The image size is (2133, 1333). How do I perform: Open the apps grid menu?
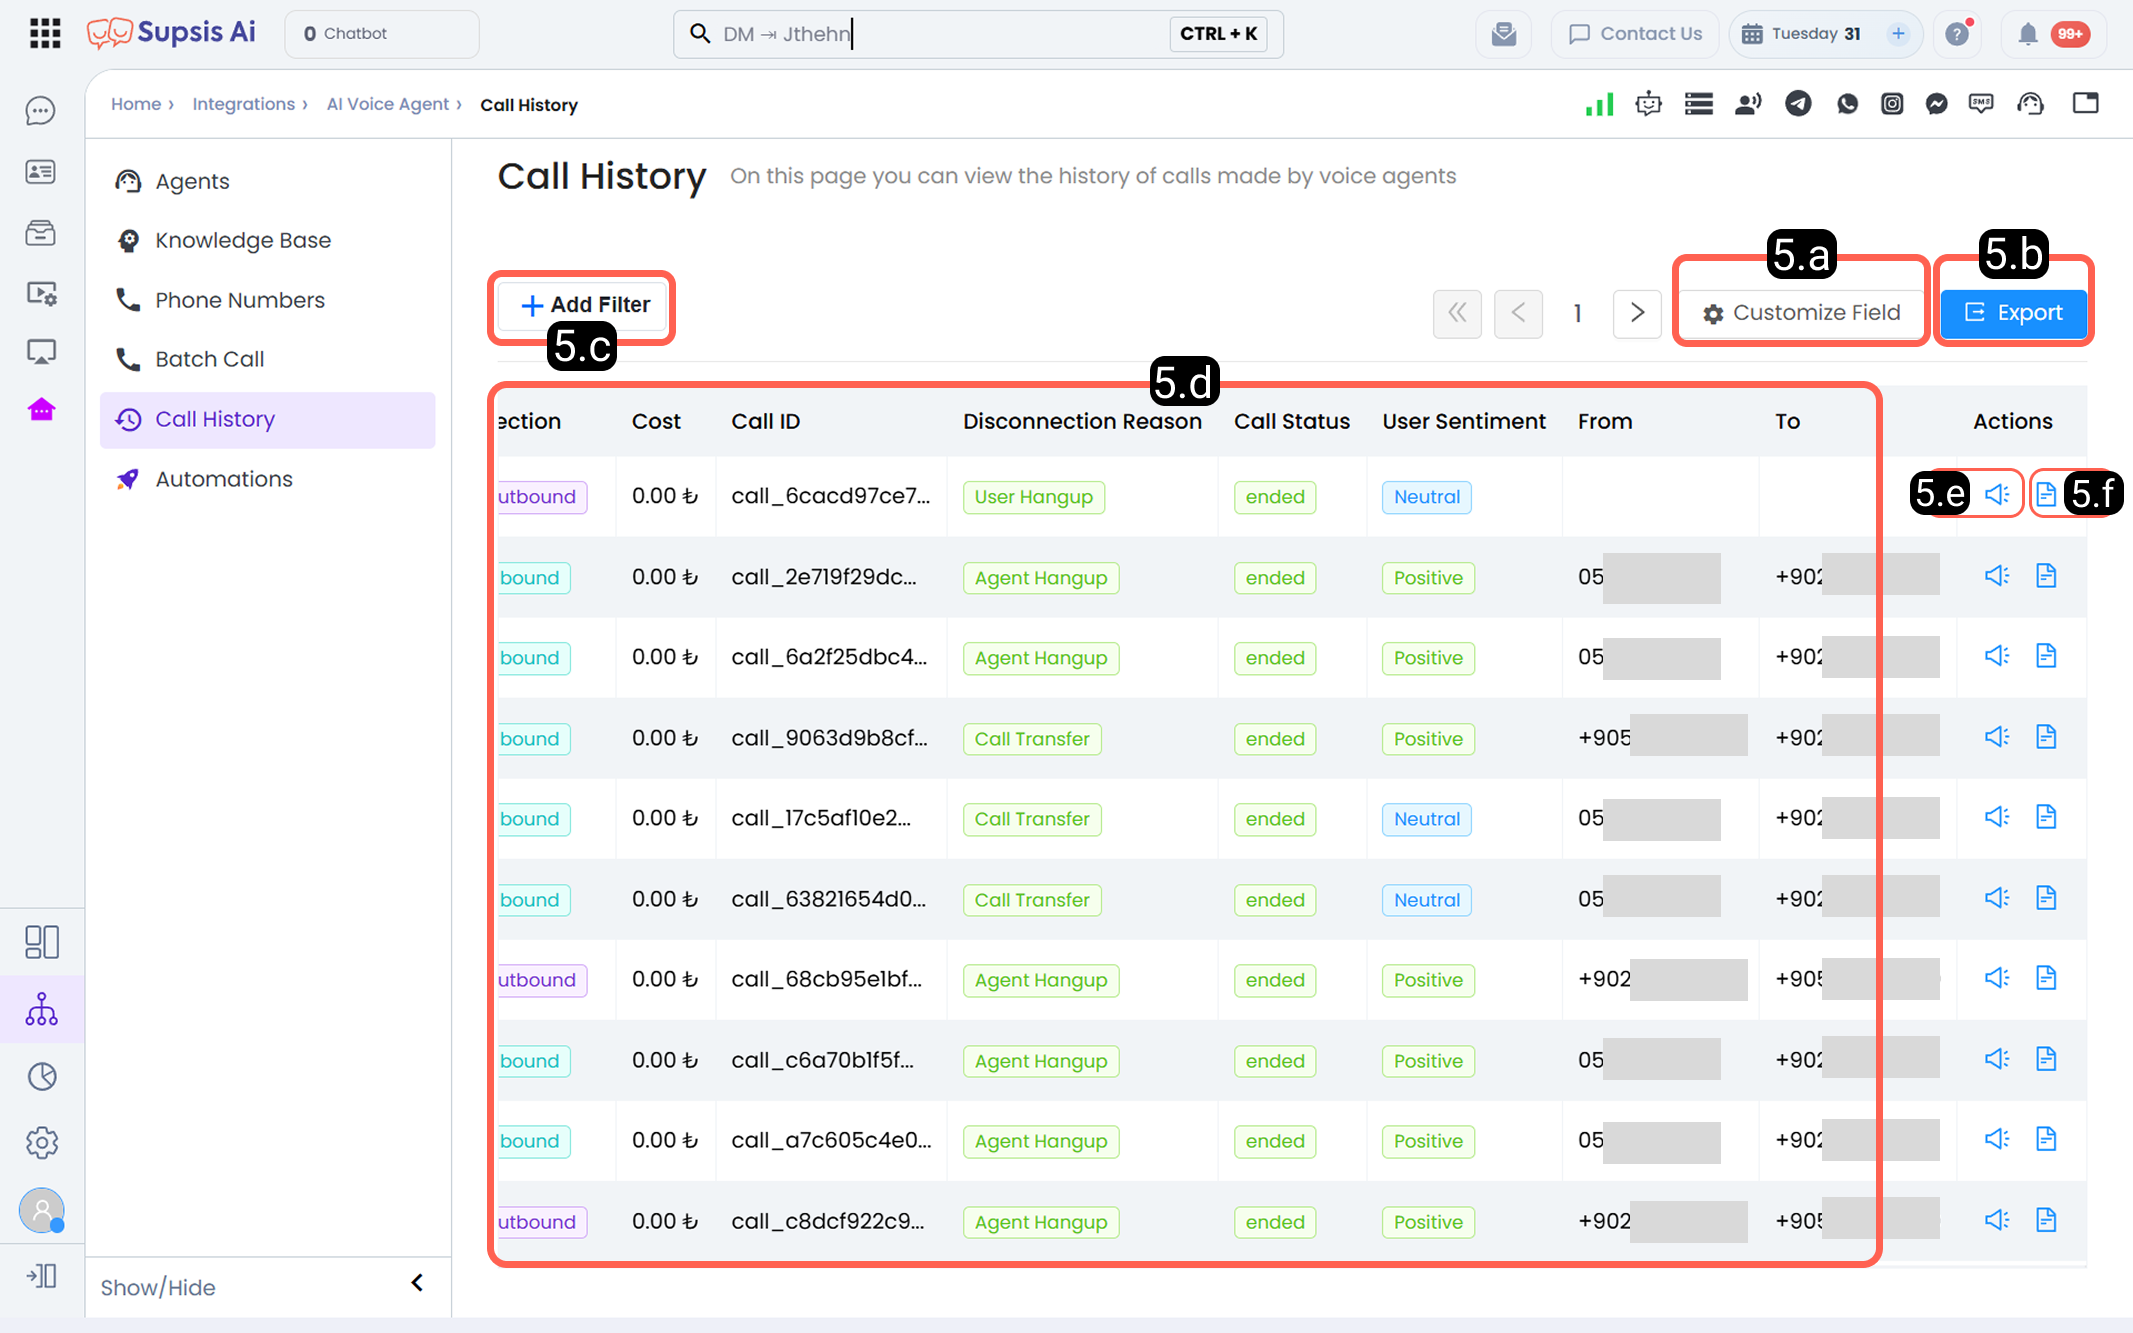point(45,33)
